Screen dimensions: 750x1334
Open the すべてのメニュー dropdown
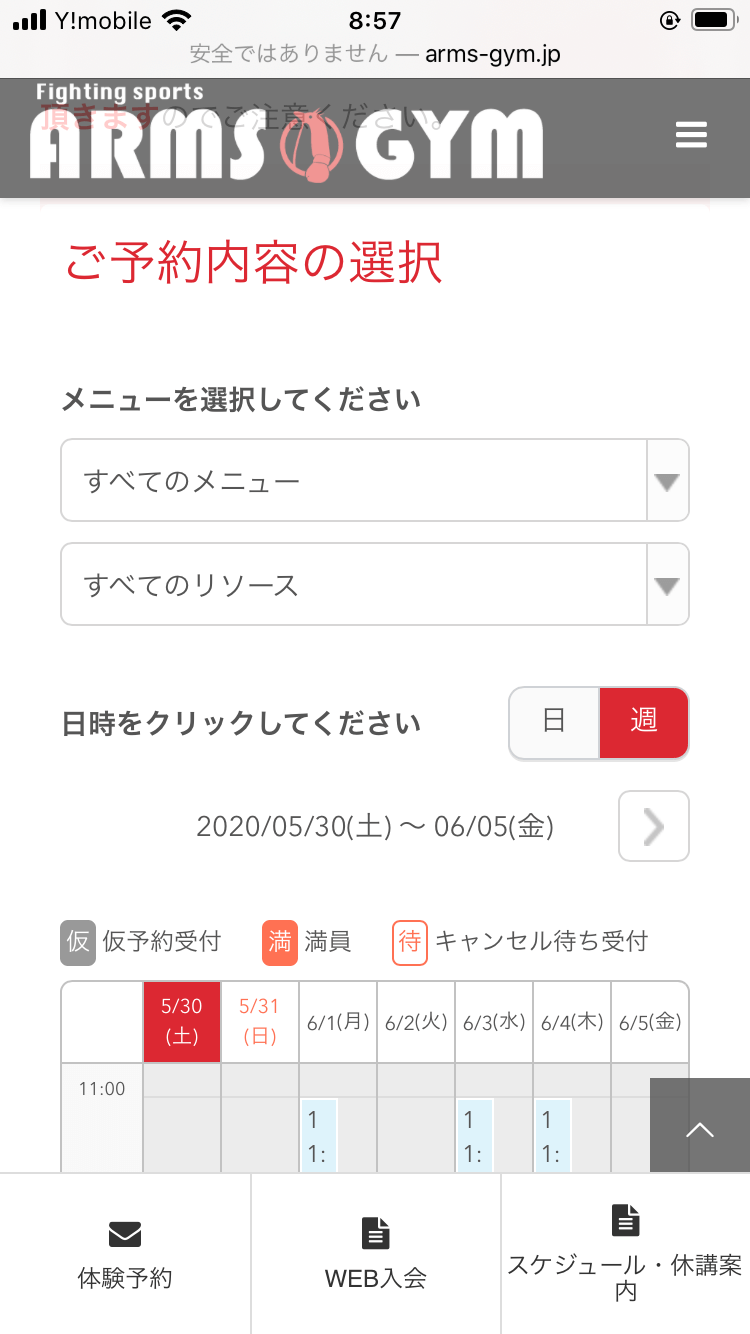tap(374, 481)
